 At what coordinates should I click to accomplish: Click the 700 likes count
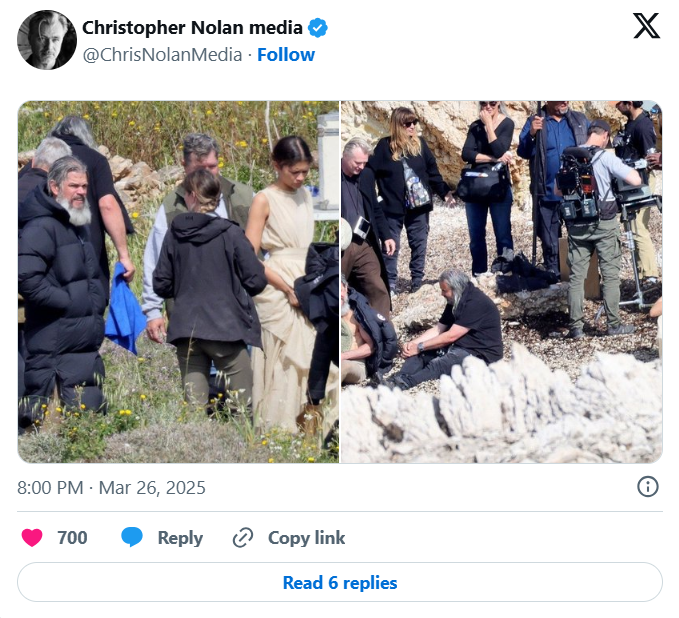coord(72,538)
